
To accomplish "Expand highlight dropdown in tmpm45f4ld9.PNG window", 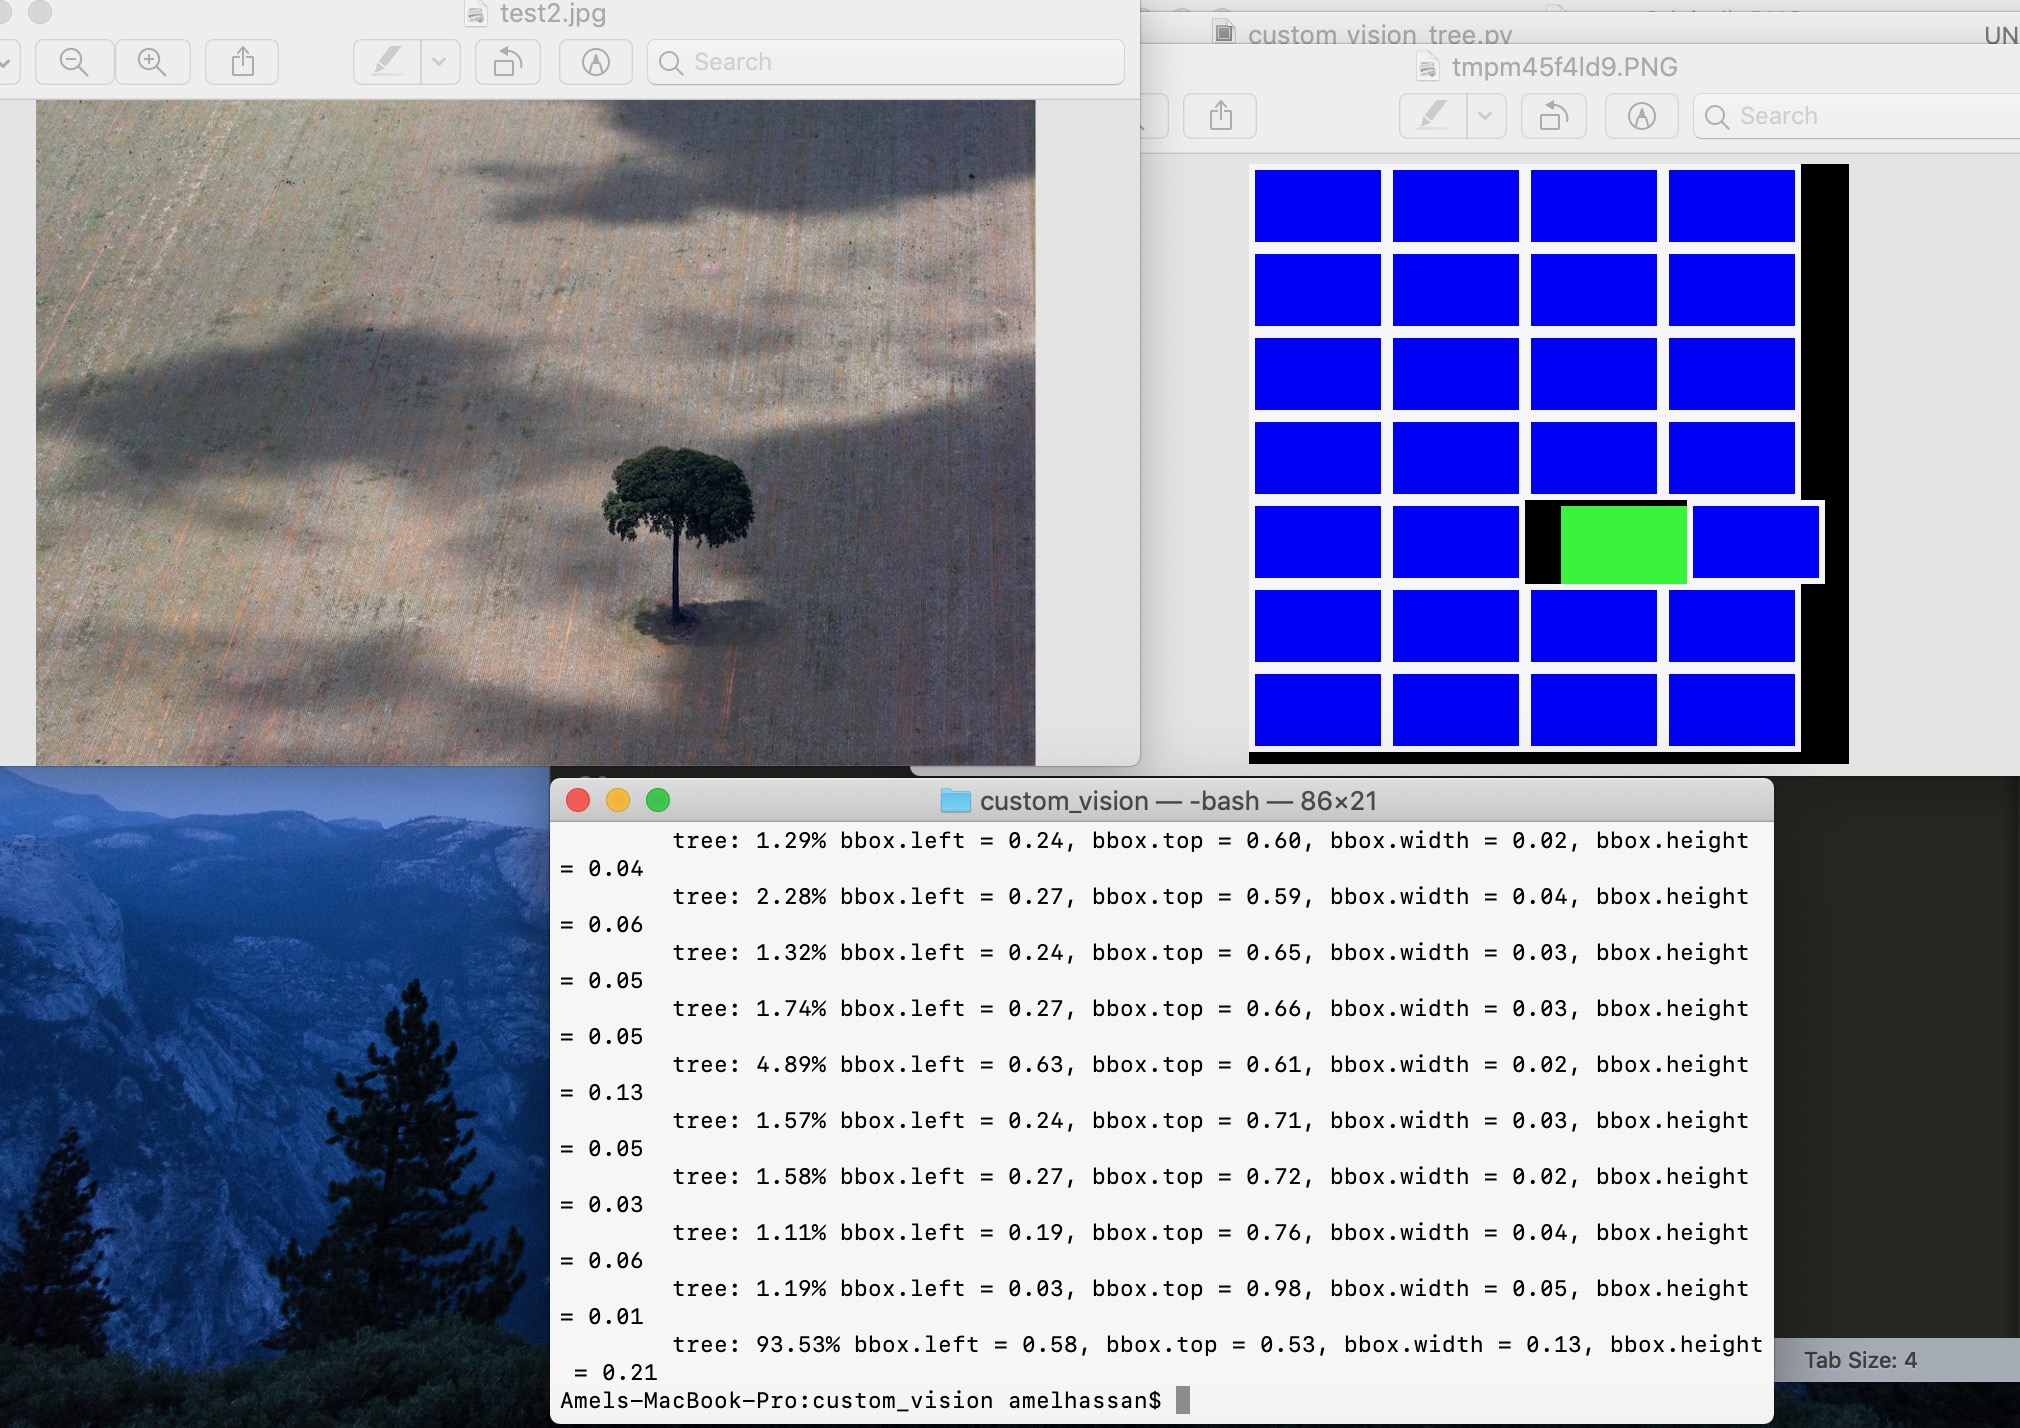I will coord(1485,116).
